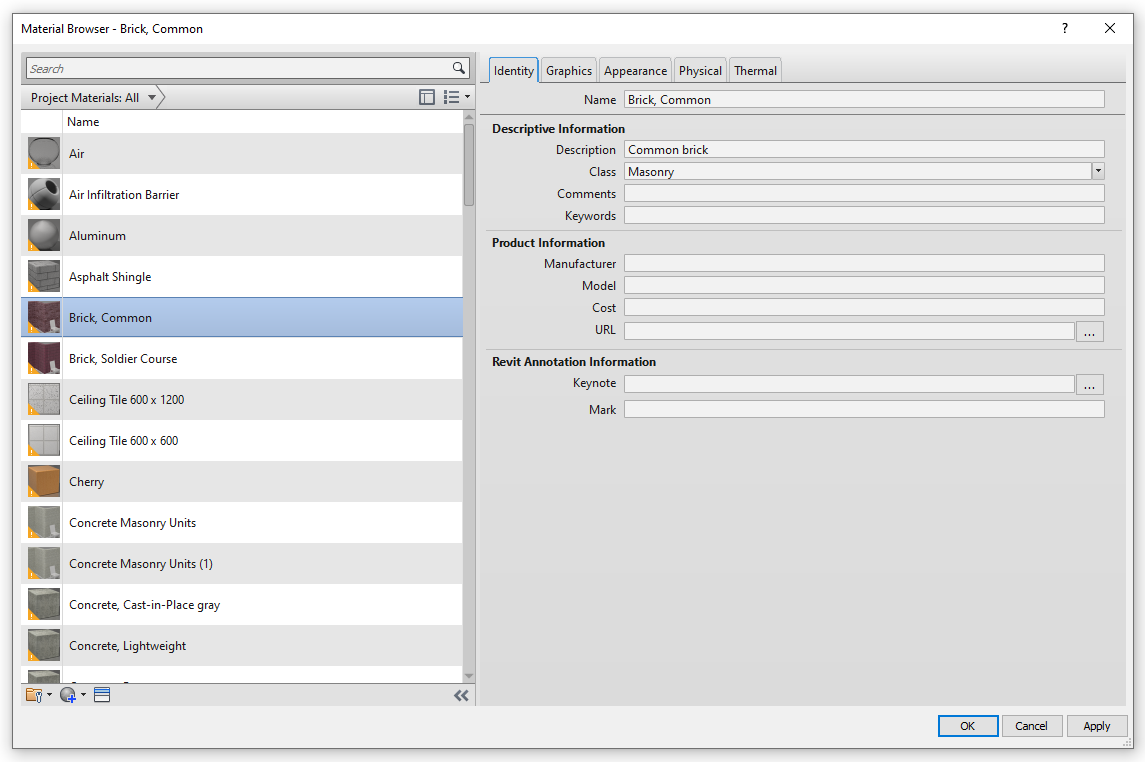Select the Aluminum material sphere thumbnail
The width and height of the screenshot is (1145, 762).
click(x=43, y=235)
